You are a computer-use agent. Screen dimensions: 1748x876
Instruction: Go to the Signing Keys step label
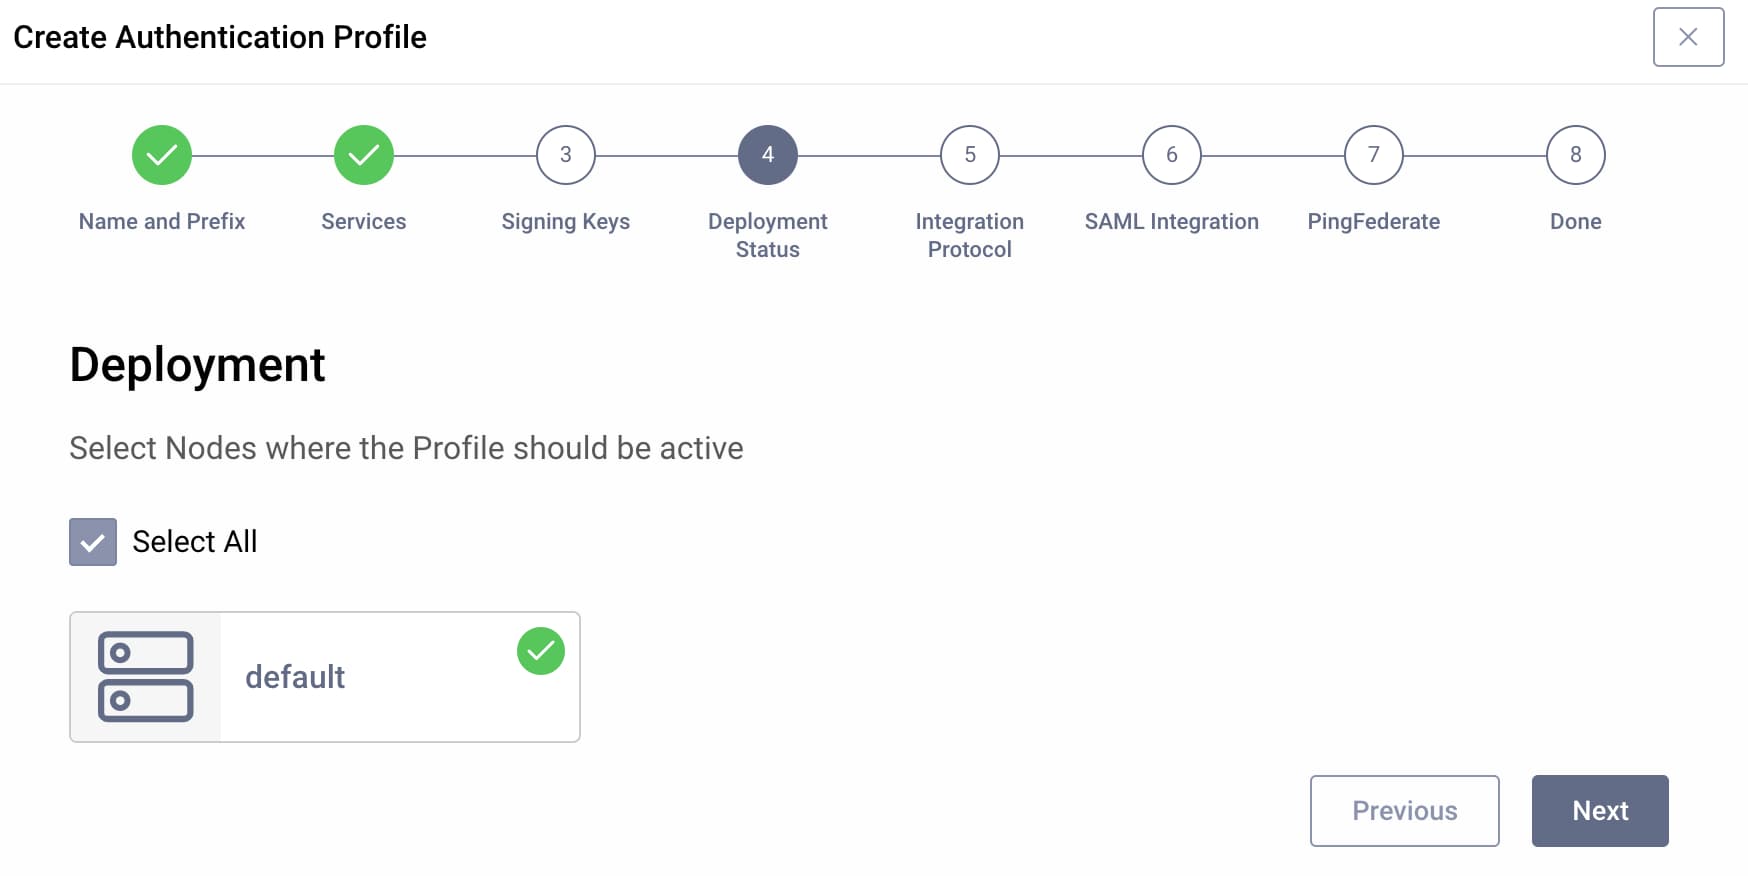pyautogui.click(x=565, y=221)
